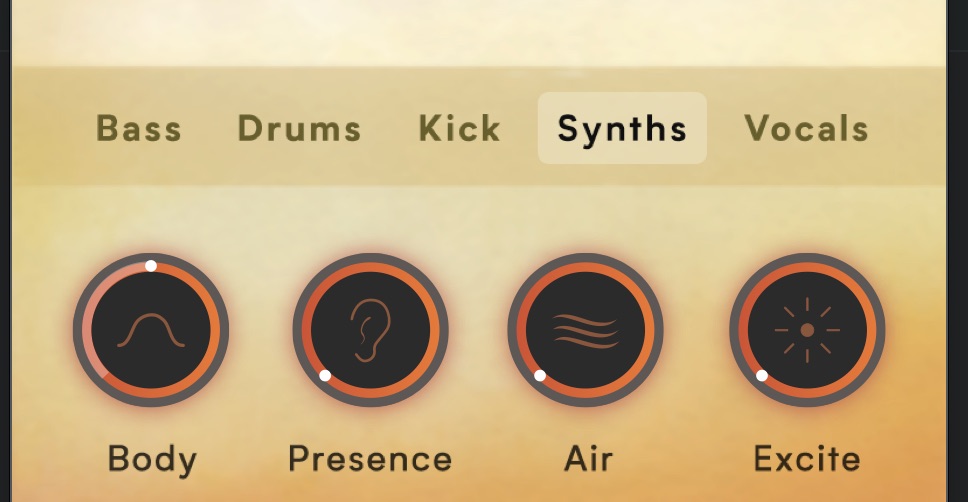Click the Air label text
The image size is (968, 502).
point(588,459)
